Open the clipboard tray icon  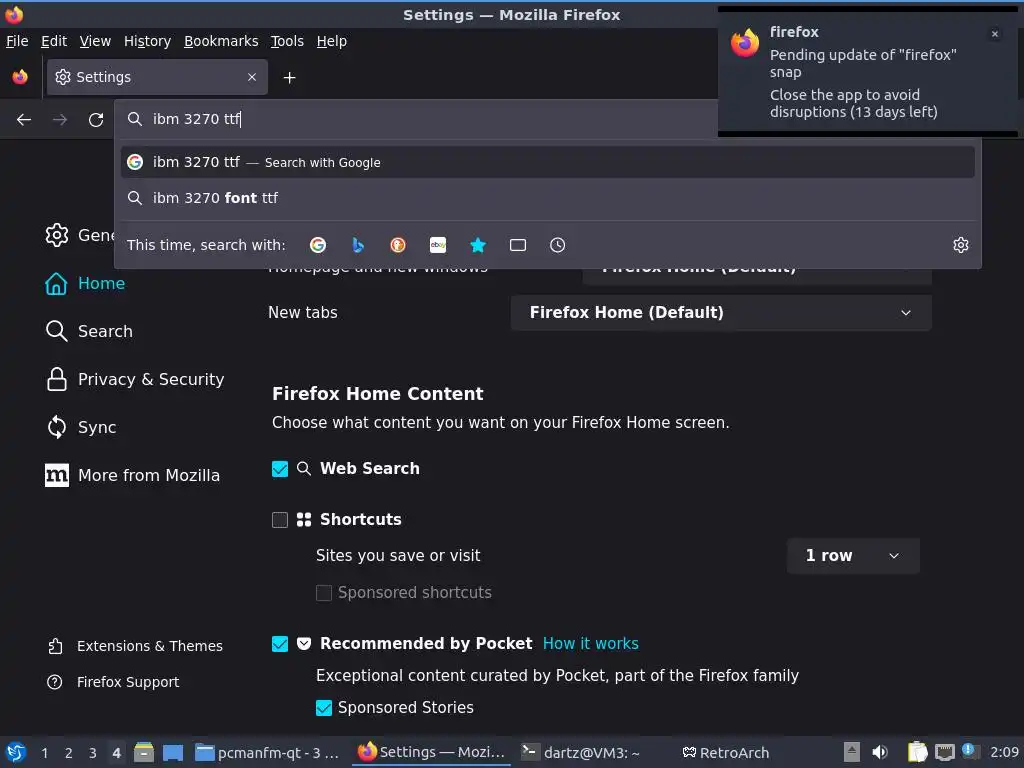(x=918, y=752)
